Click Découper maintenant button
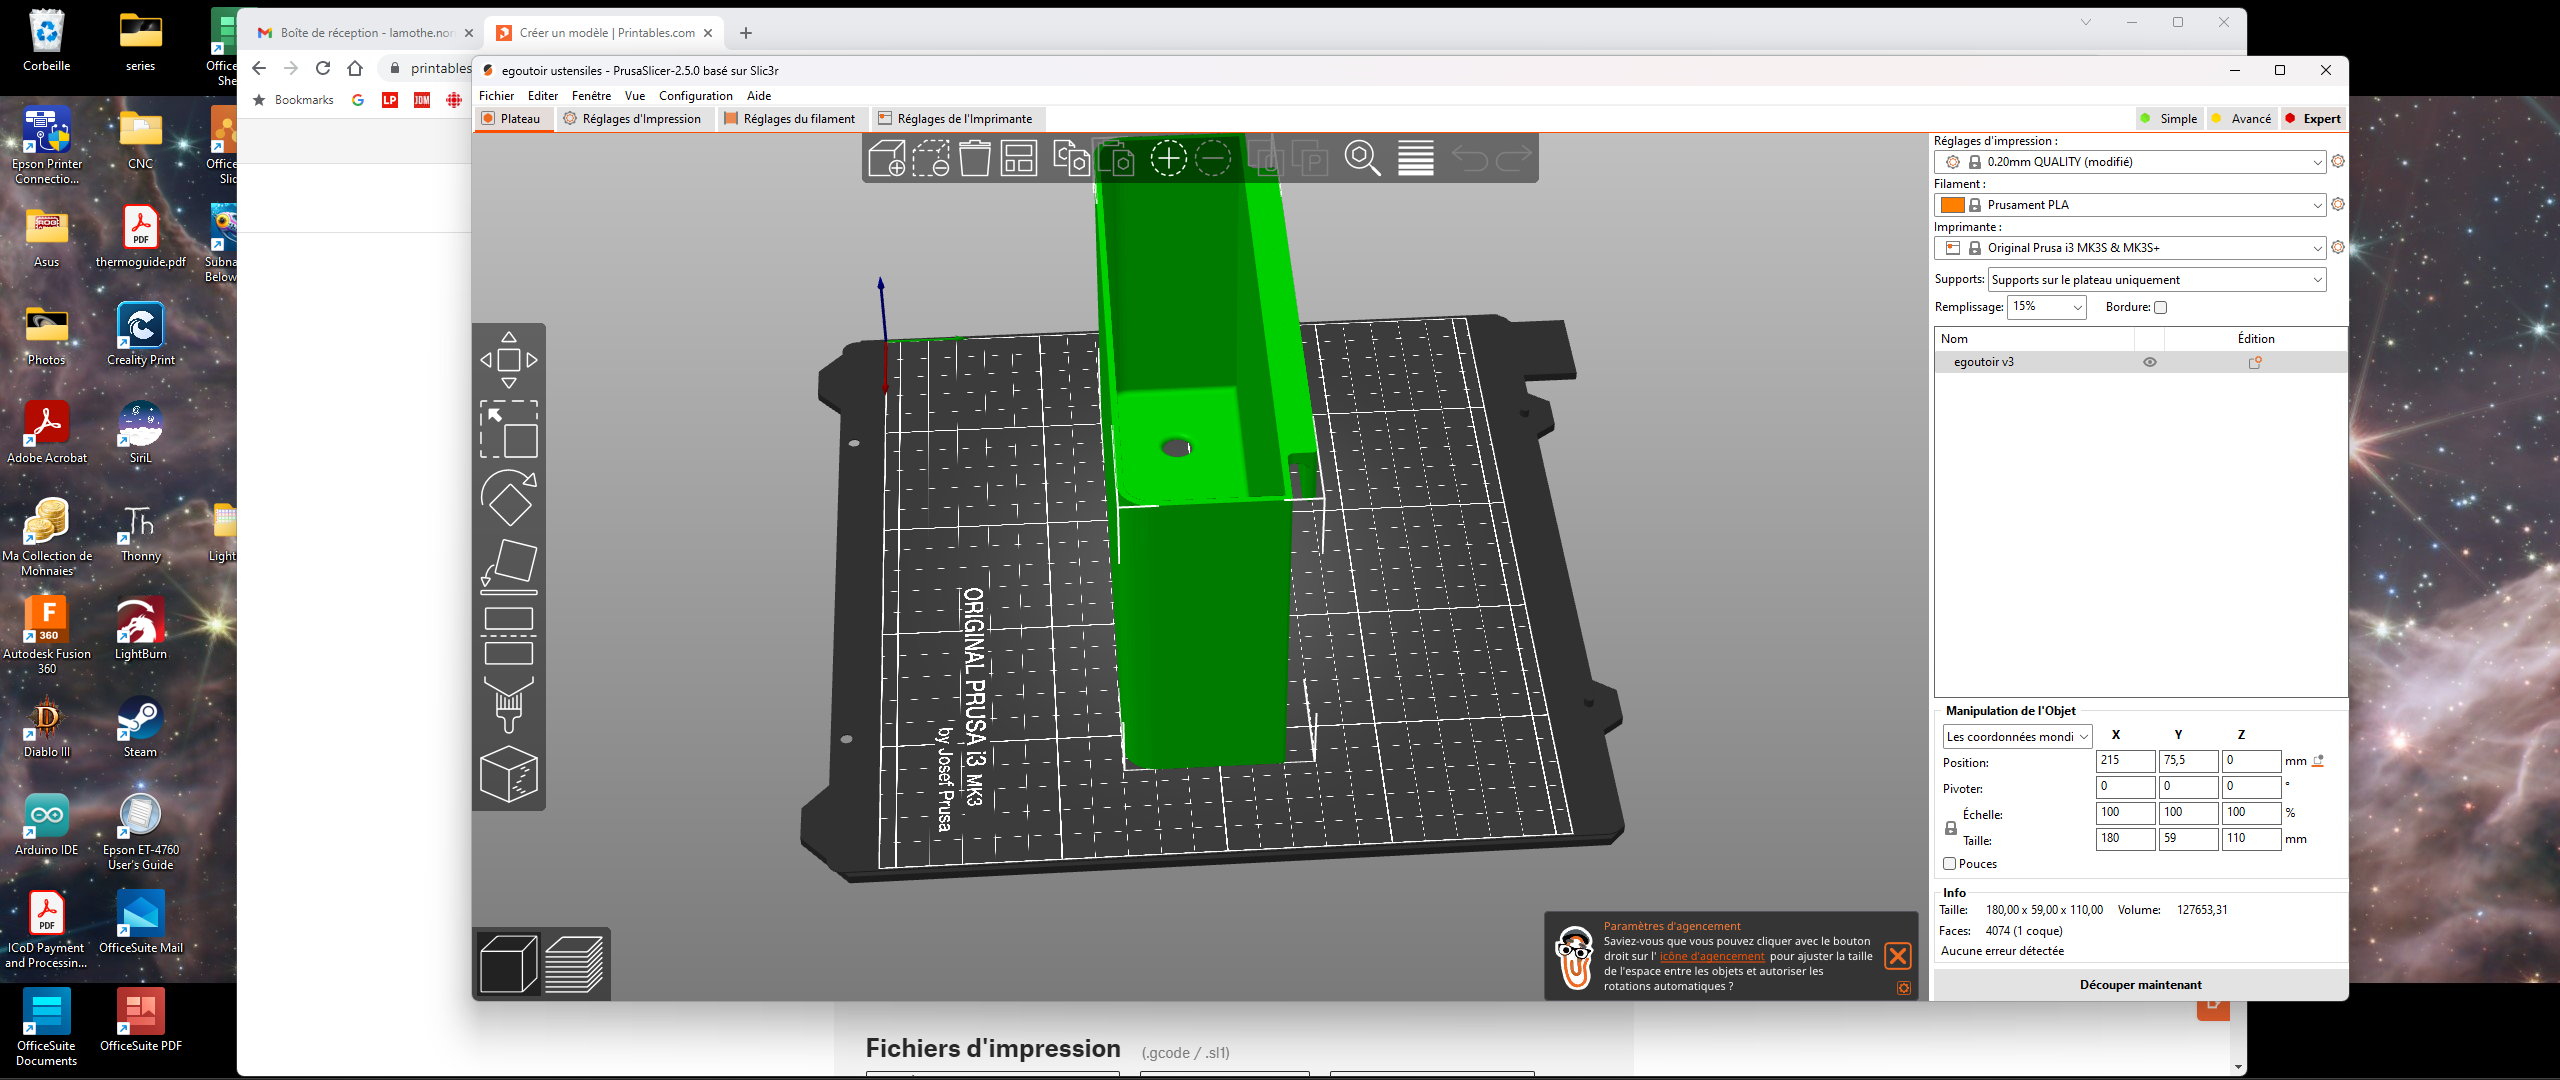This screenshot has width=2560, height=1080. tap(2141, 985)
